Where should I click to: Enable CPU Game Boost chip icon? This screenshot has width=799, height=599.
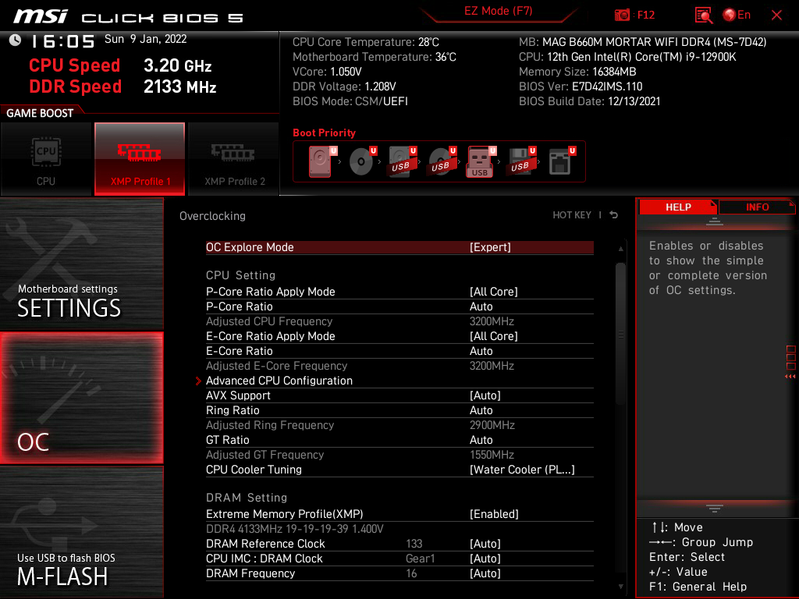tap(46, 159)
